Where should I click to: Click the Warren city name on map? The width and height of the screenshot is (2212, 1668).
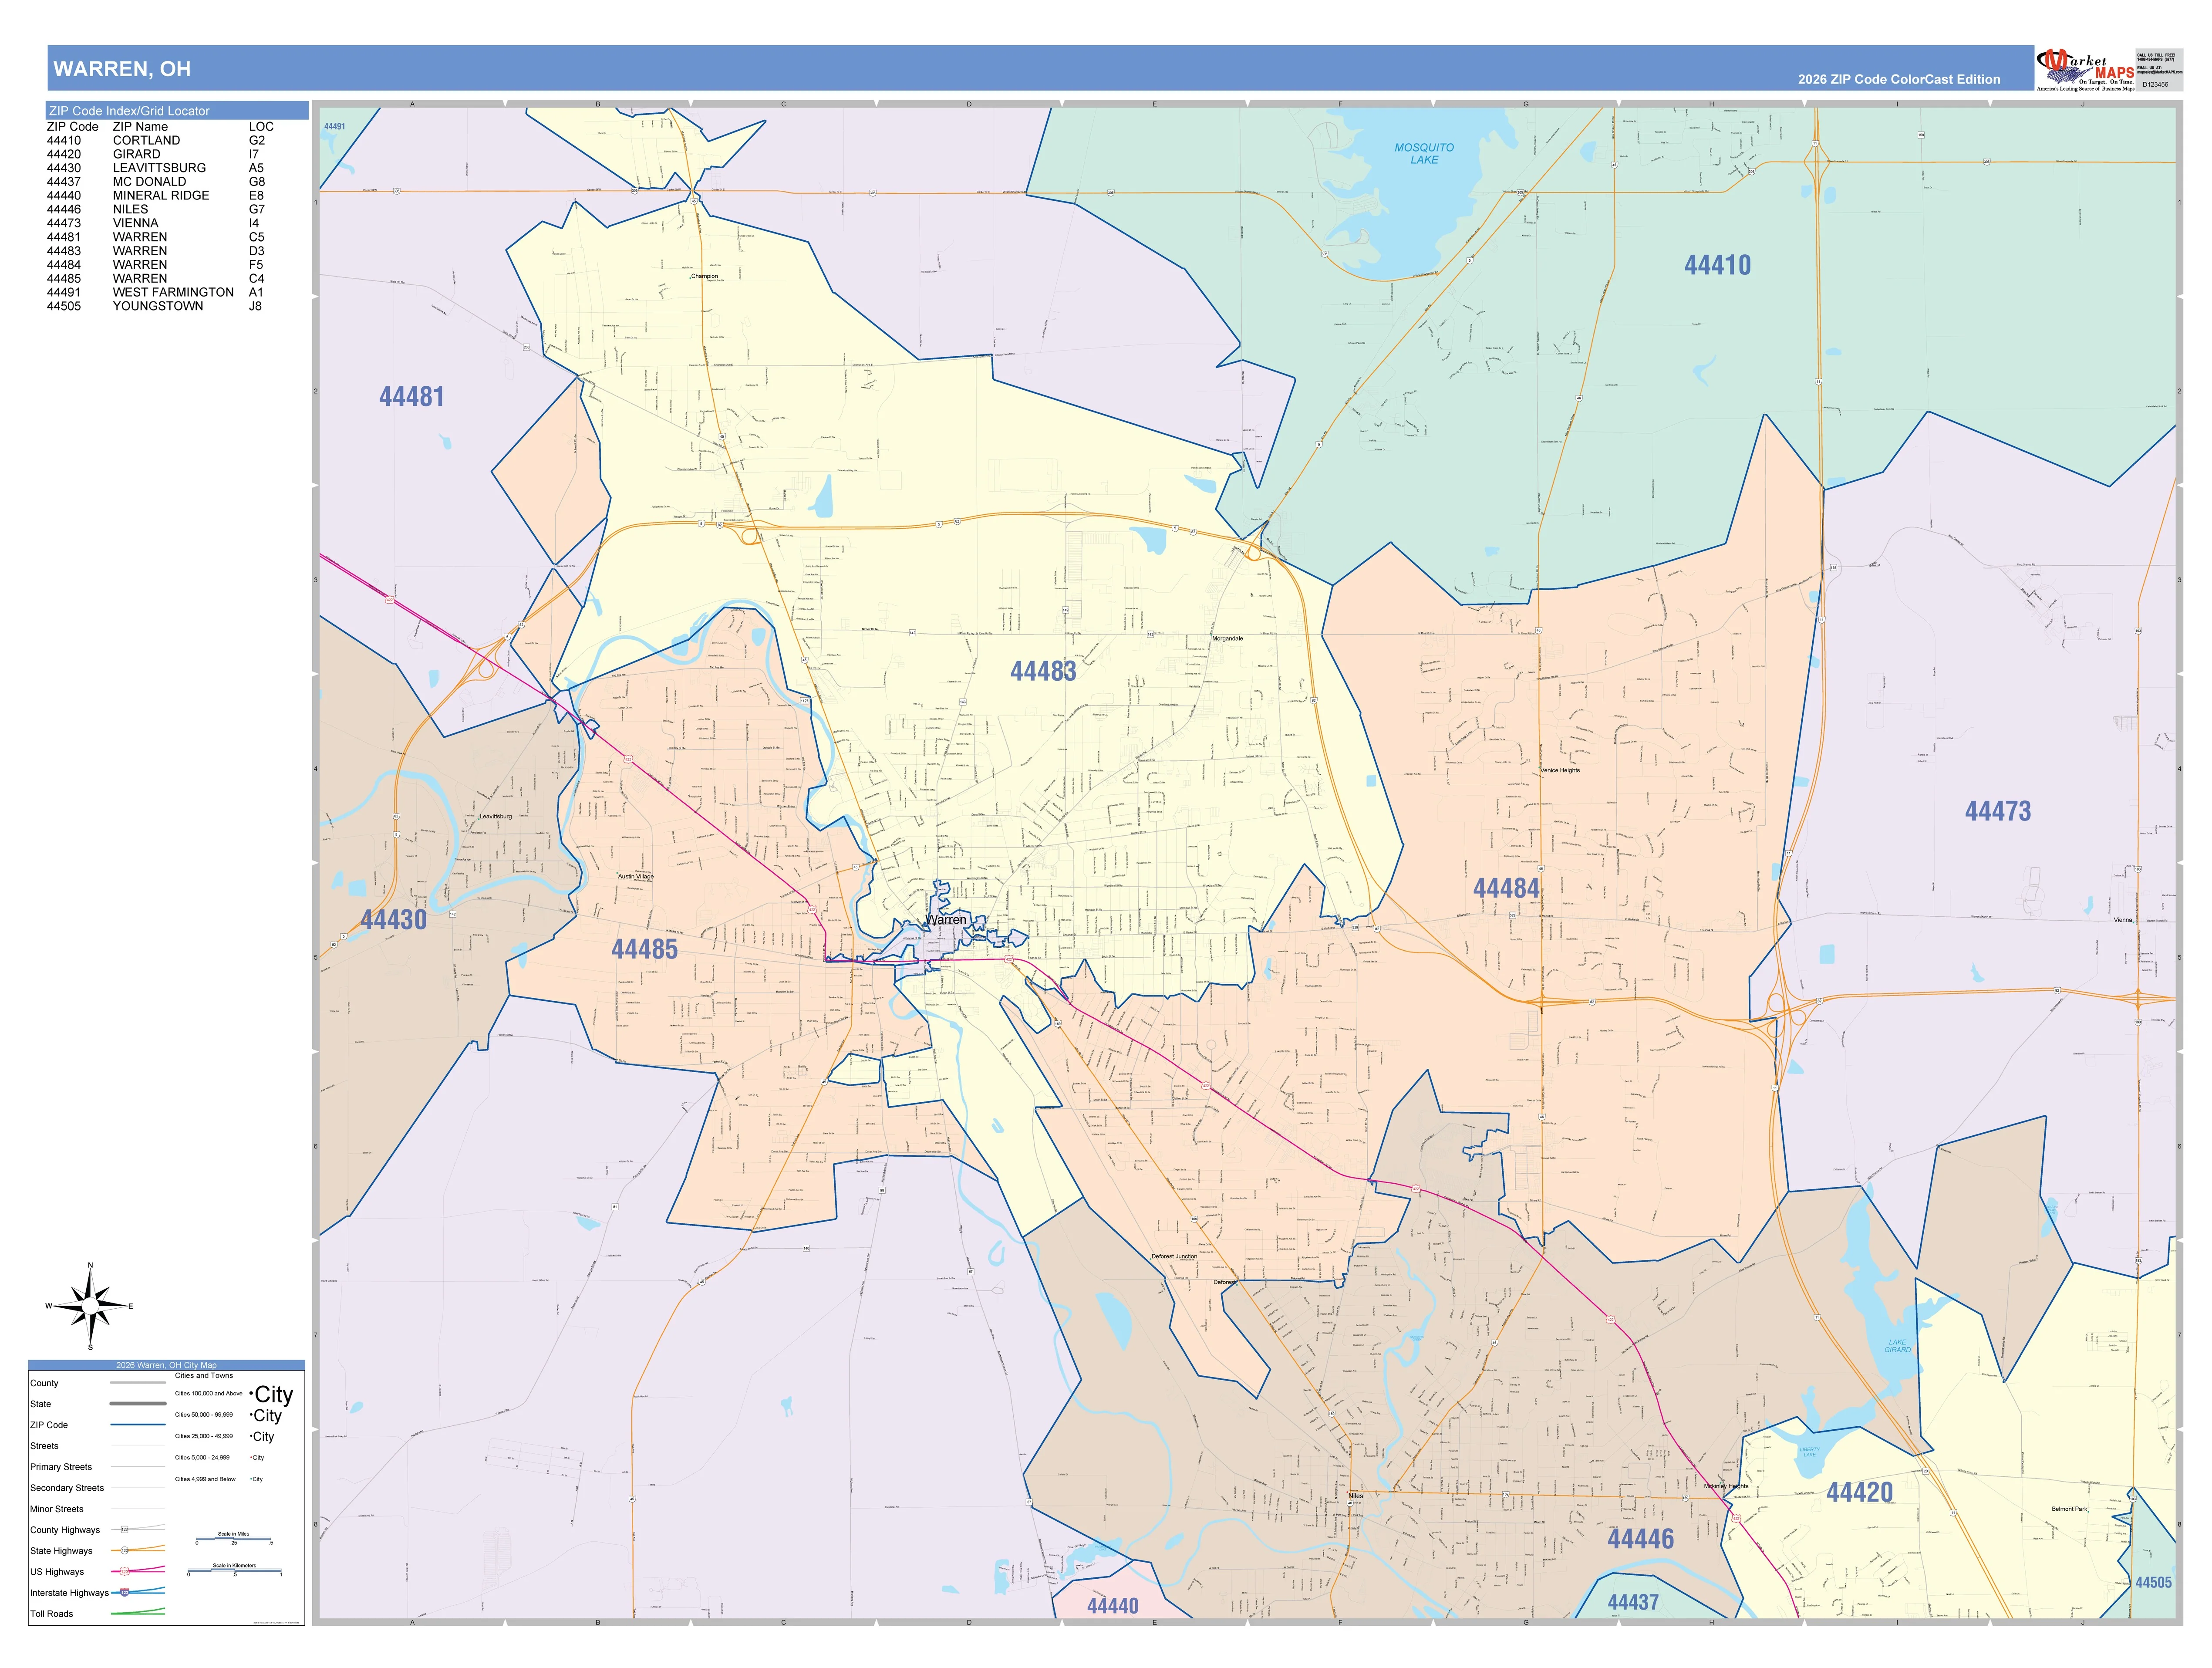point(946,919)
